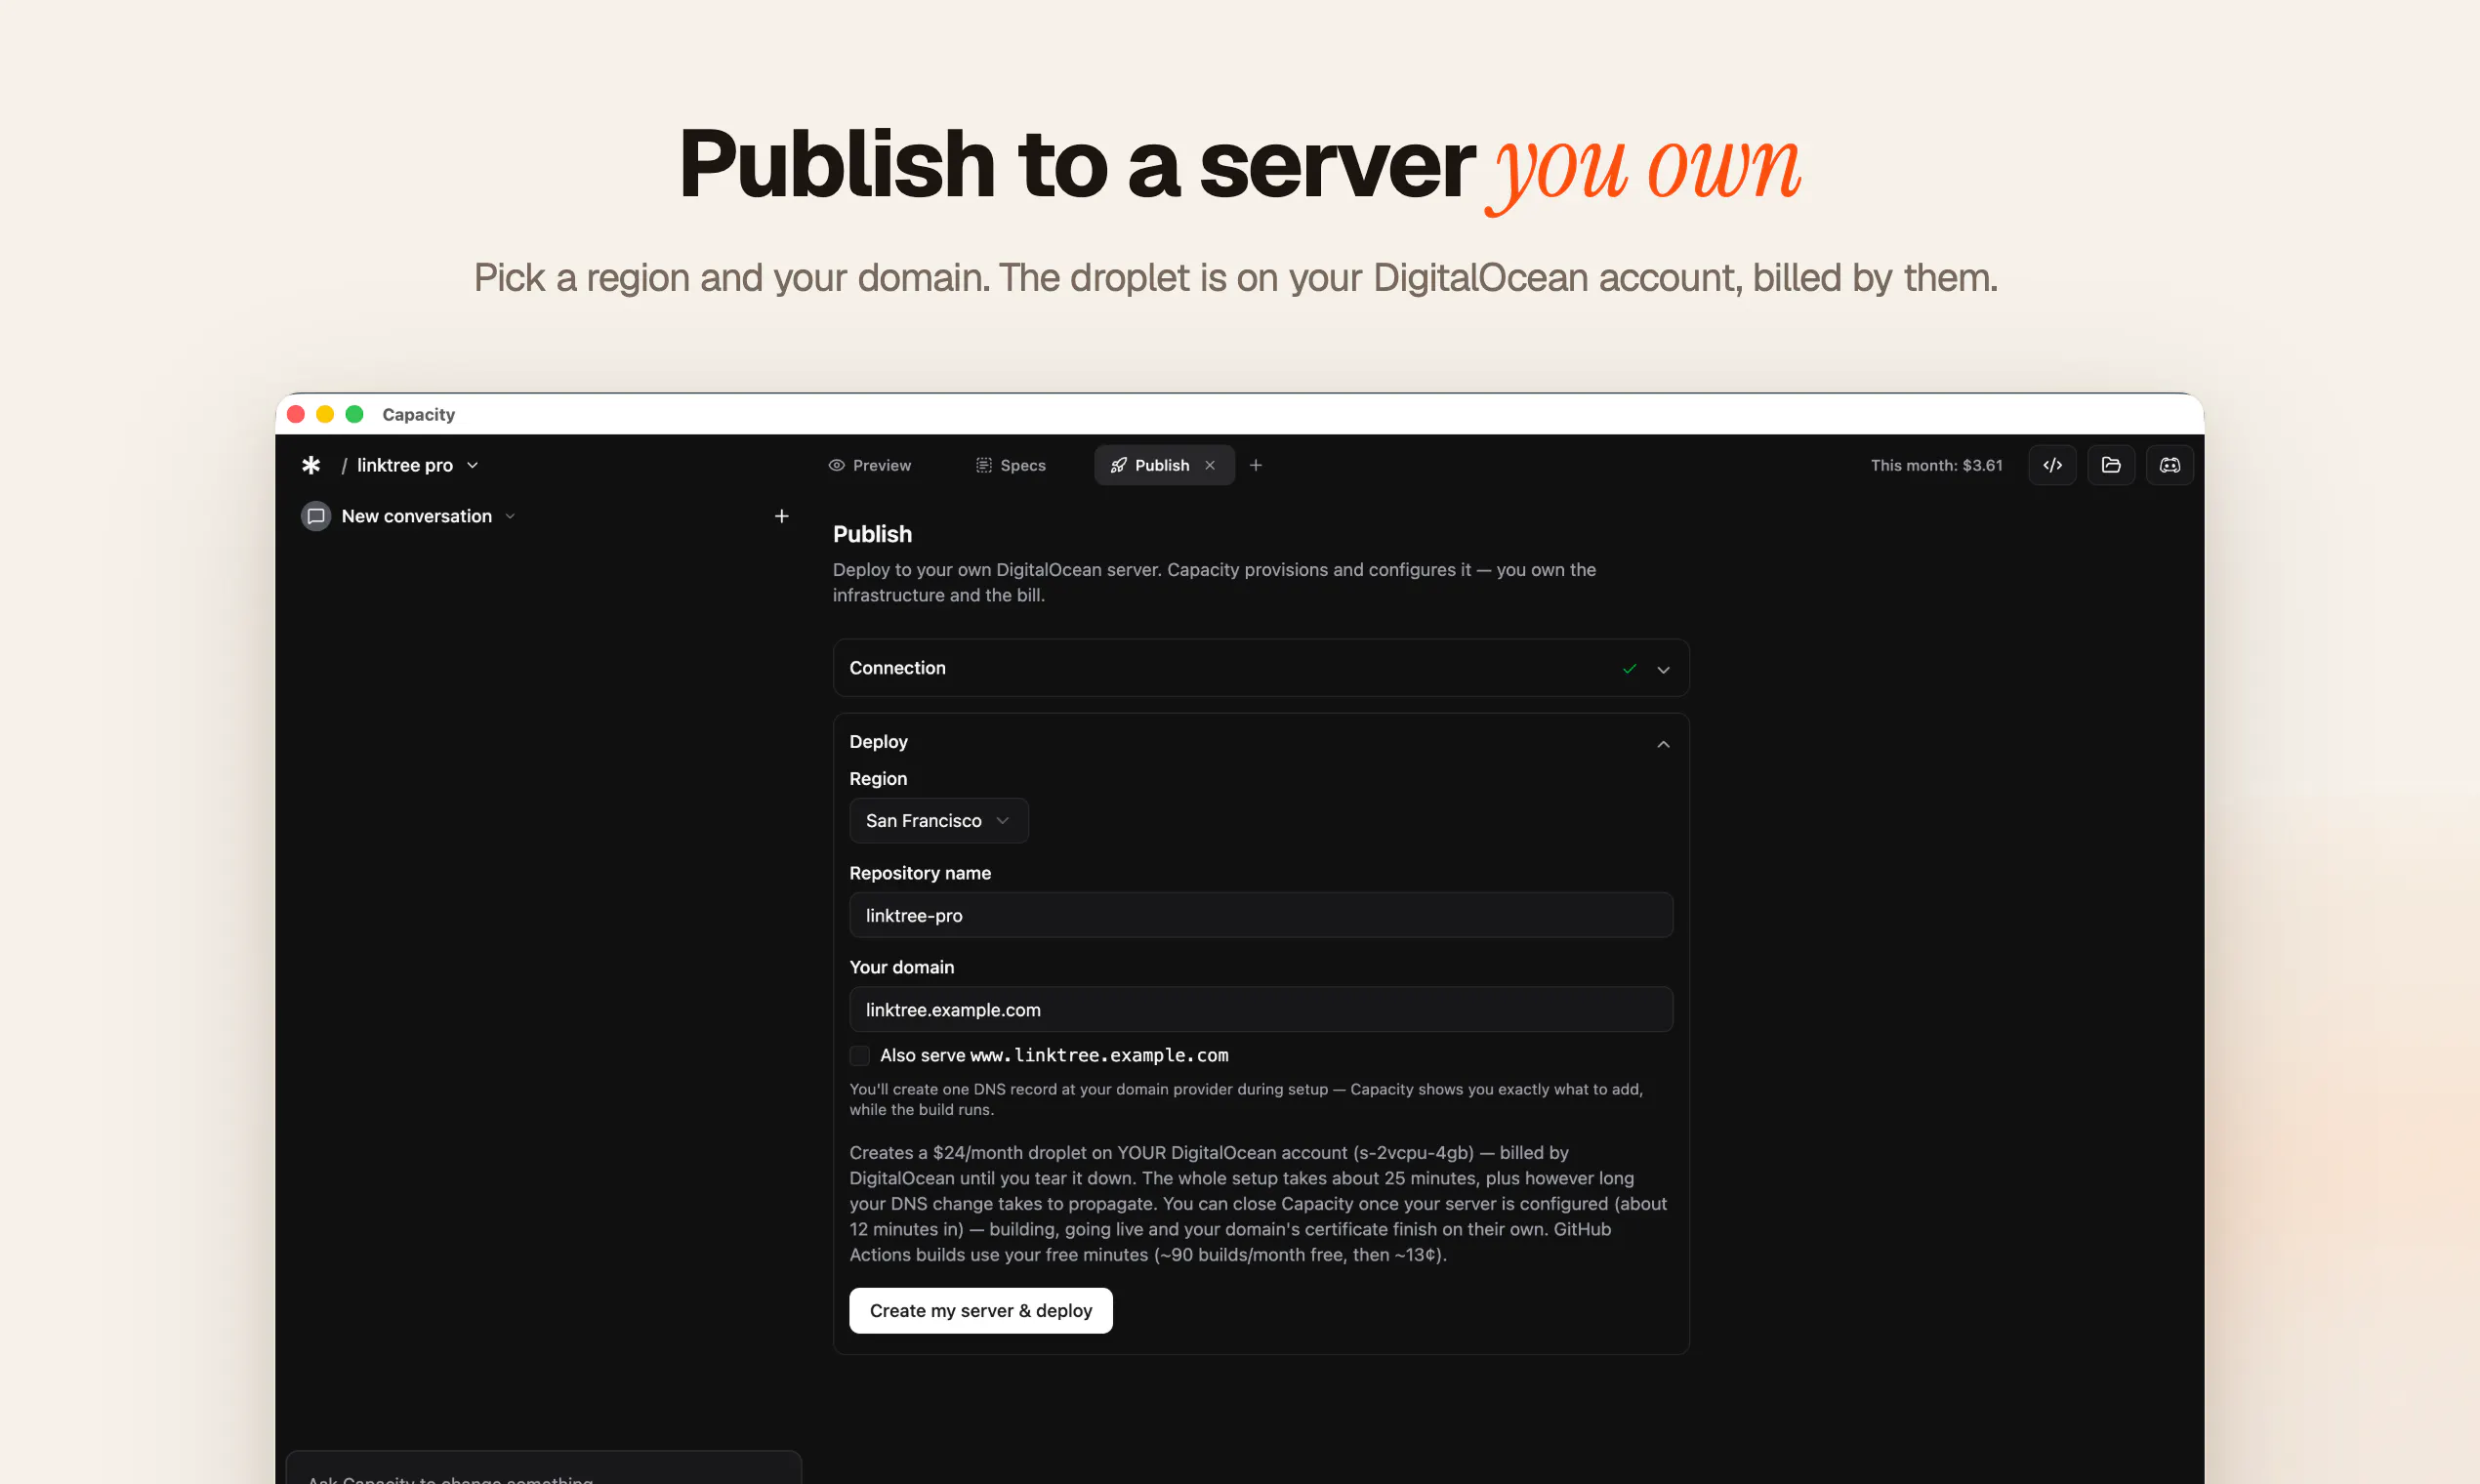
Task: Click the This month: $3.61 cost text
Action: point(1937,465)
